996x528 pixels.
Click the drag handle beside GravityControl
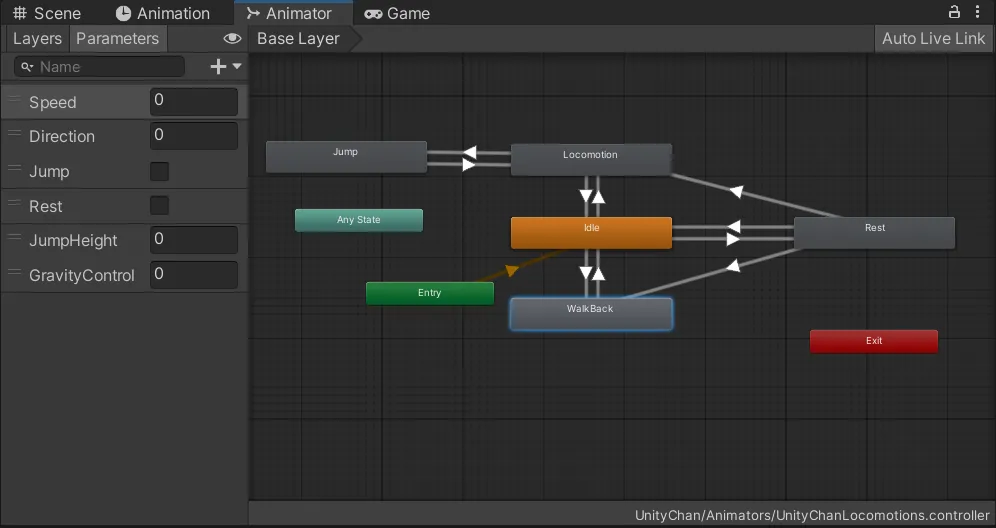click(x=14, y=272)
